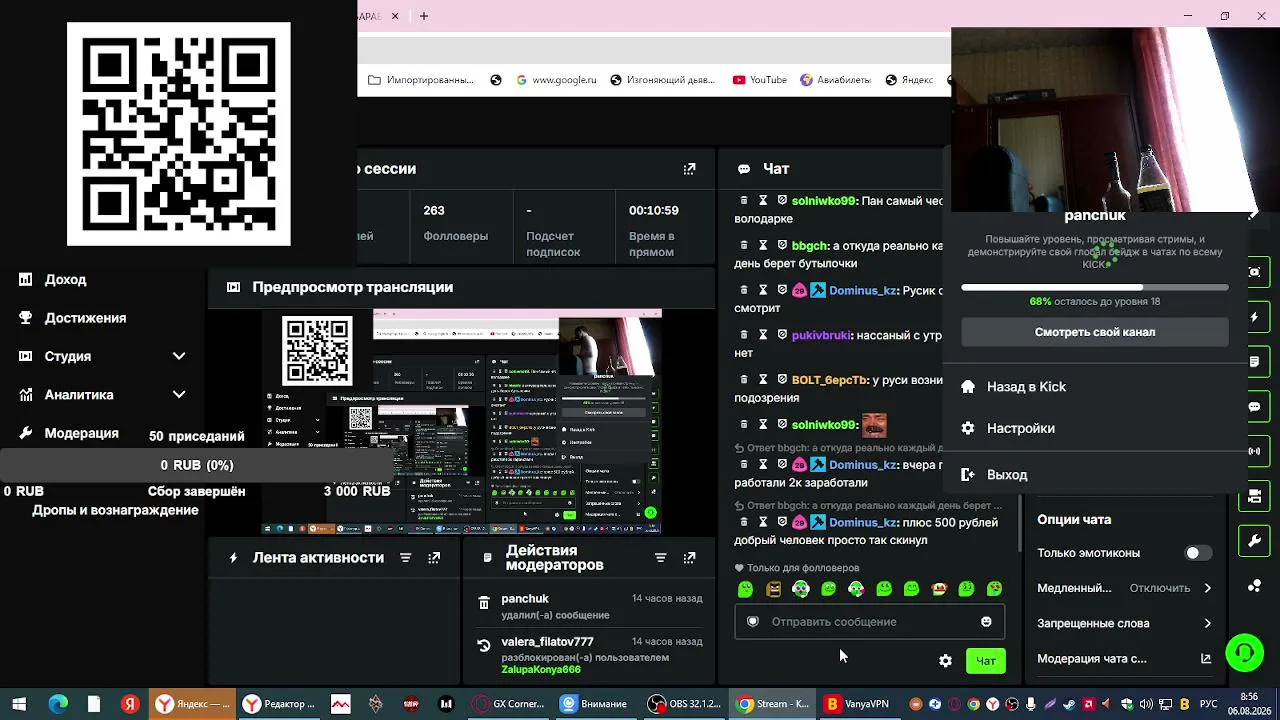Pop out the Действия модераторов panel

(x=689, y=558)
